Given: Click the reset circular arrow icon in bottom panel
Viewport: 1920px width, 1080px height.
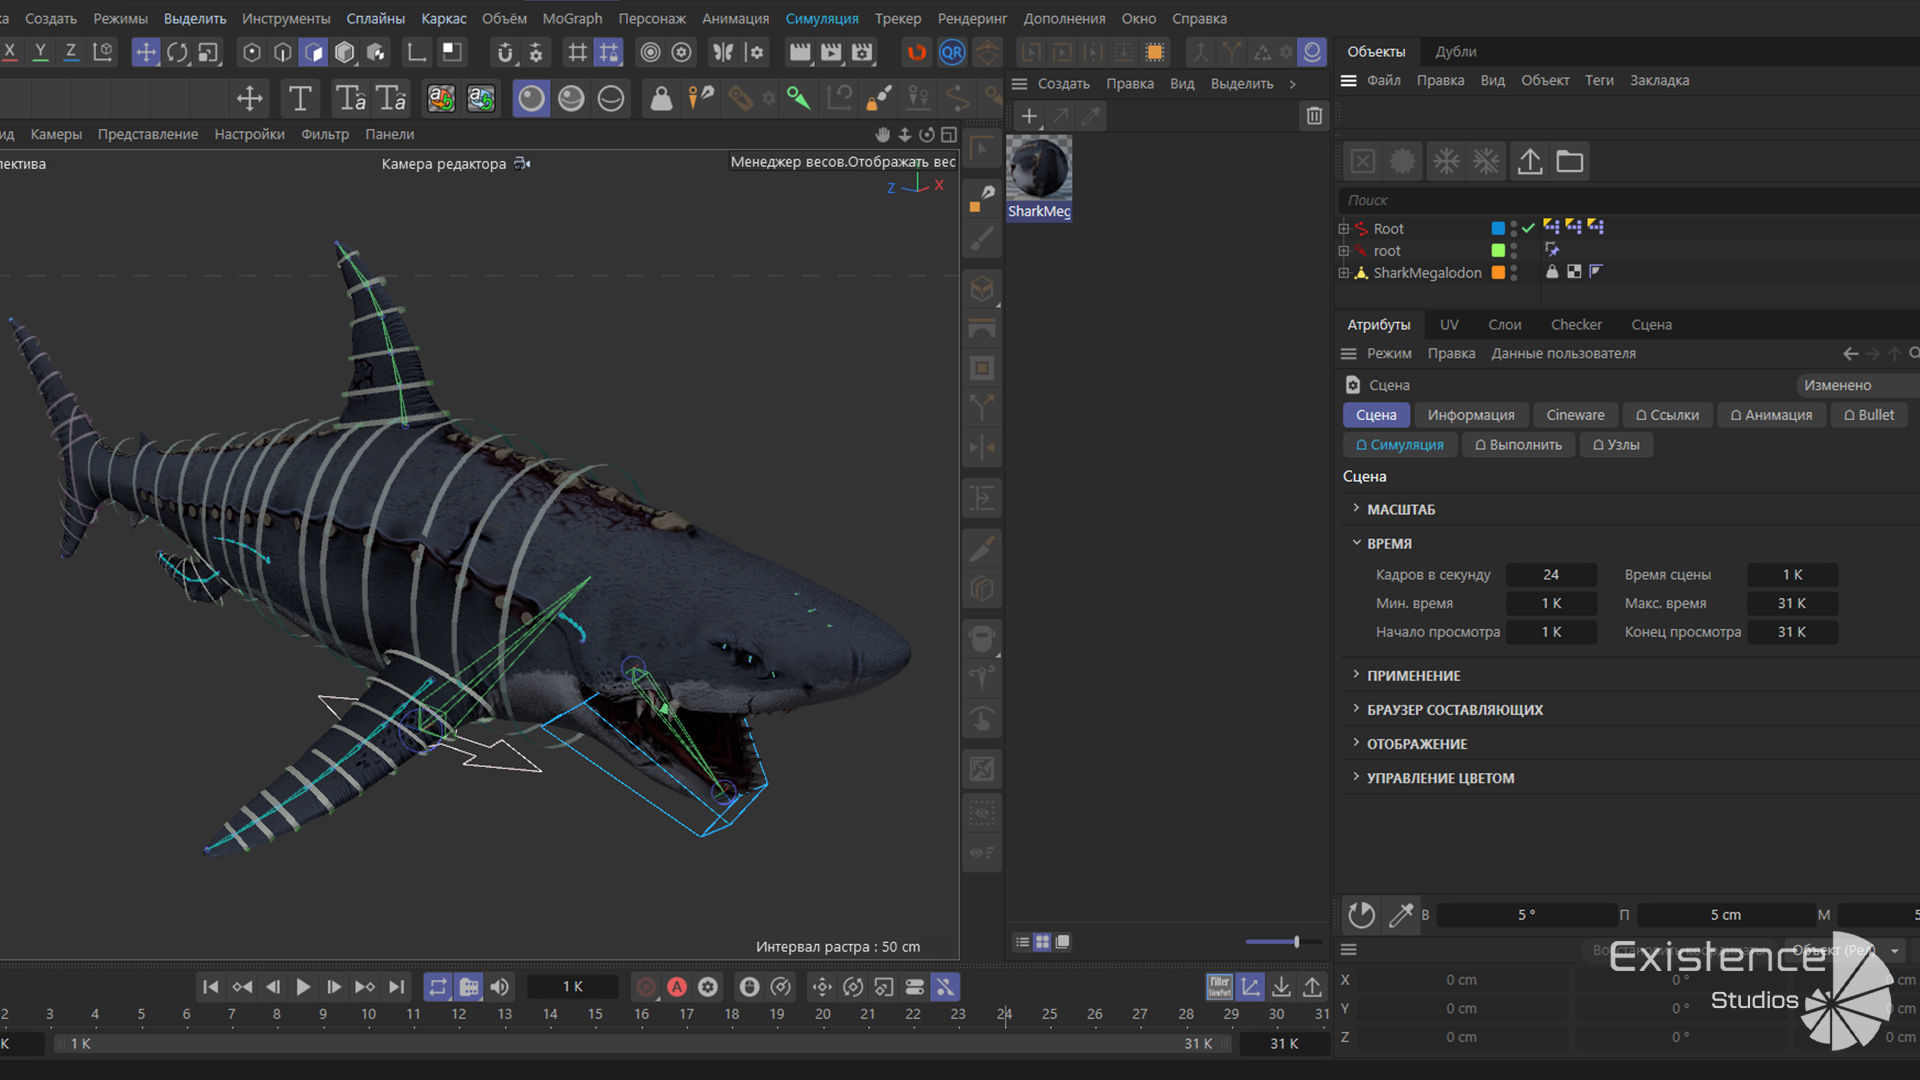Looking at the screenshot, I should tap(1361, 914).
